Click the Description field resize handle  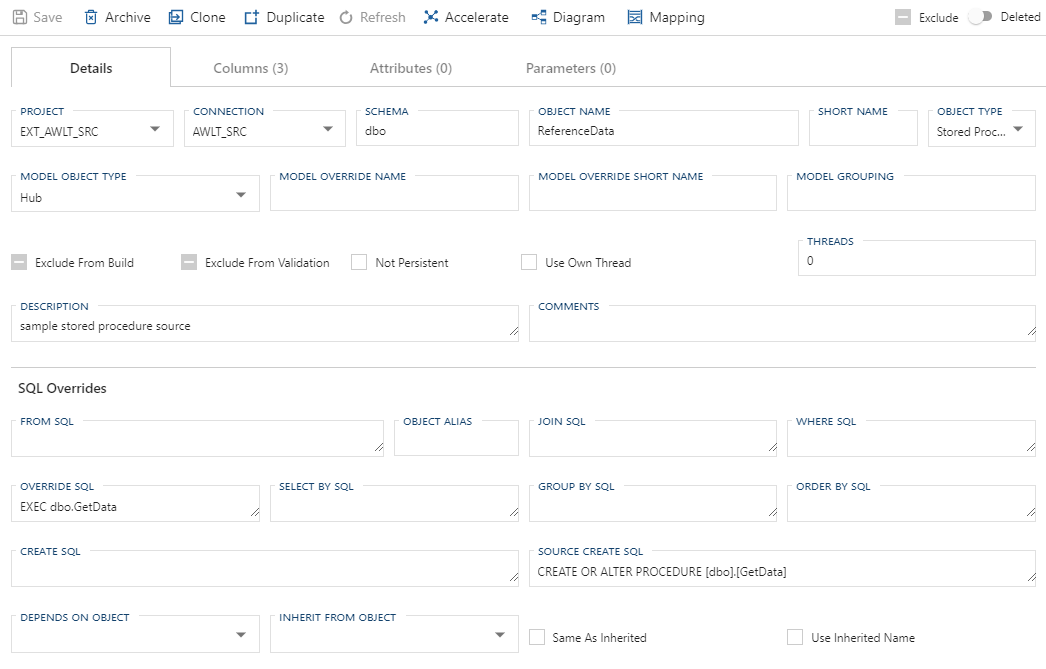pyautogui.click(x=514, y=331)
